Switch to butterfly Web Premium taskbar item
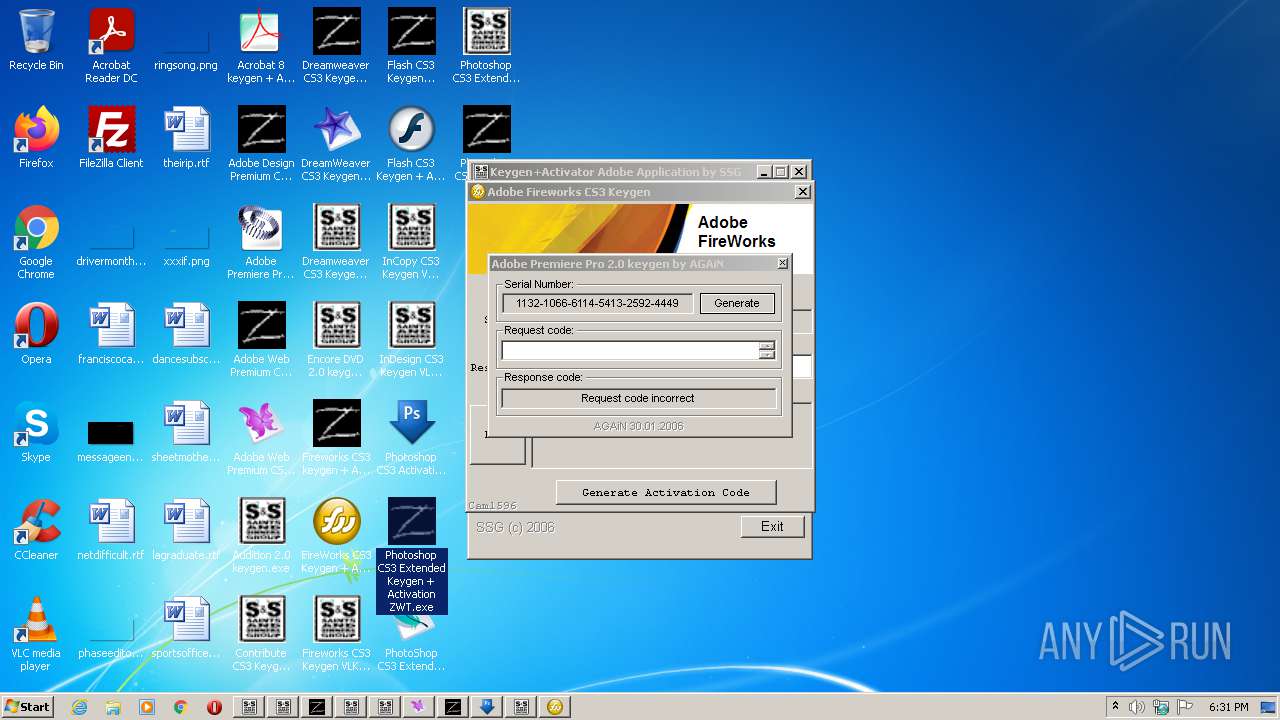1280x720 pixels. (418, 707)
